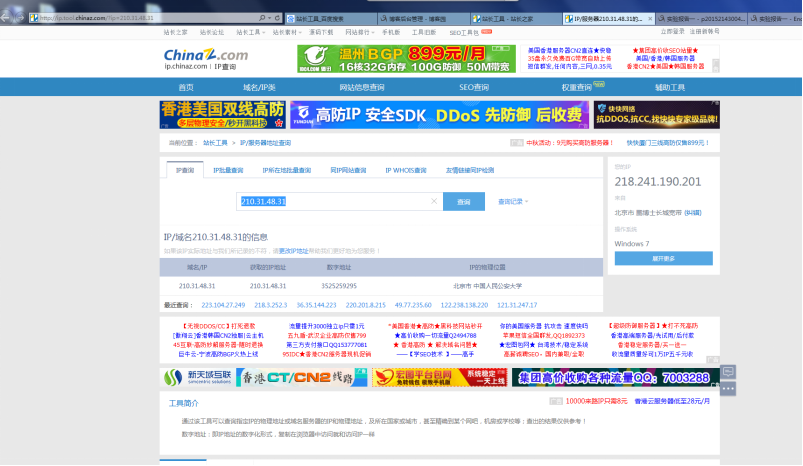Click the browser URL address field
Image resolution: width=803 pixels, height=466 pixels.
pos(143,18)
